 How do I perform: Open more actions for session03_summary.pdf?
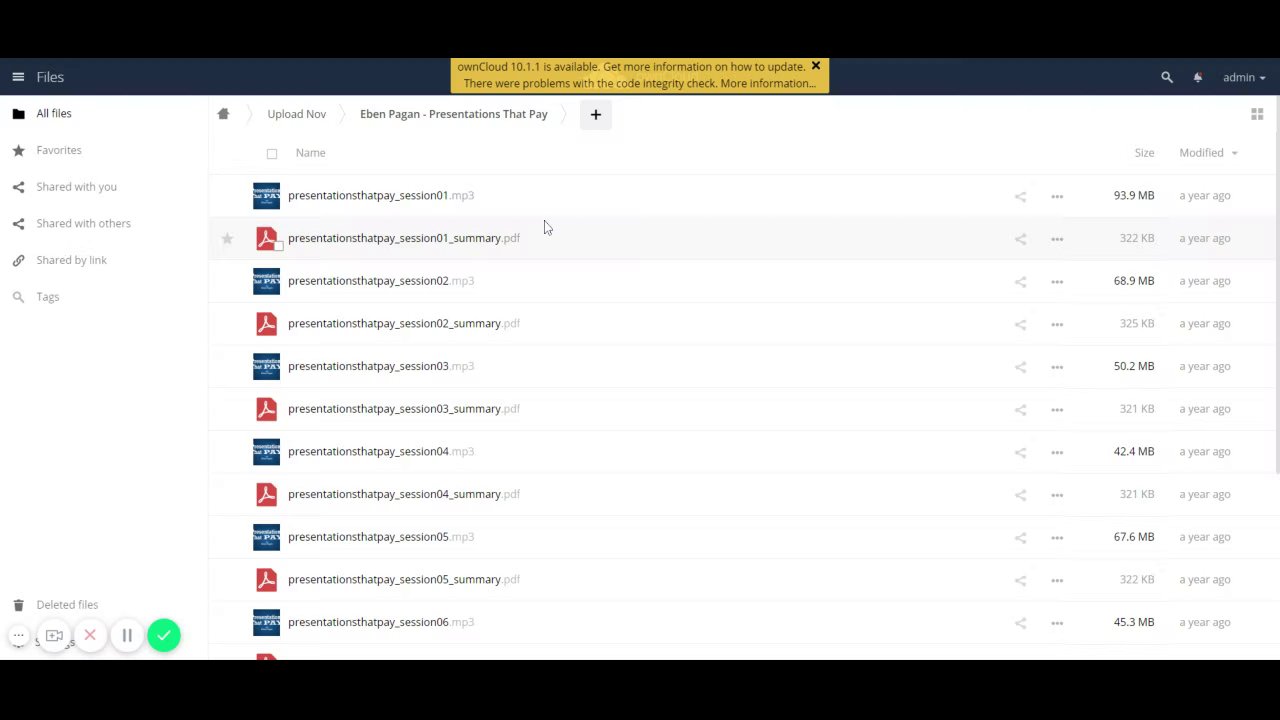point(1057,409)
